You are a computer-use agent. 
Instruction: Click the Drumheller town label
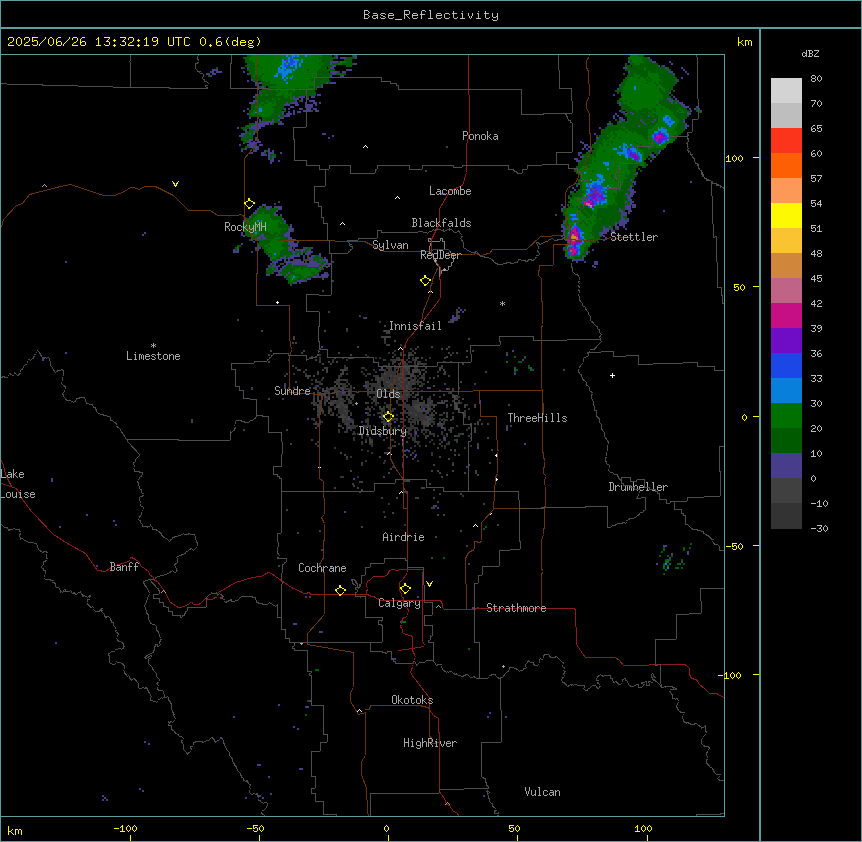638,487
